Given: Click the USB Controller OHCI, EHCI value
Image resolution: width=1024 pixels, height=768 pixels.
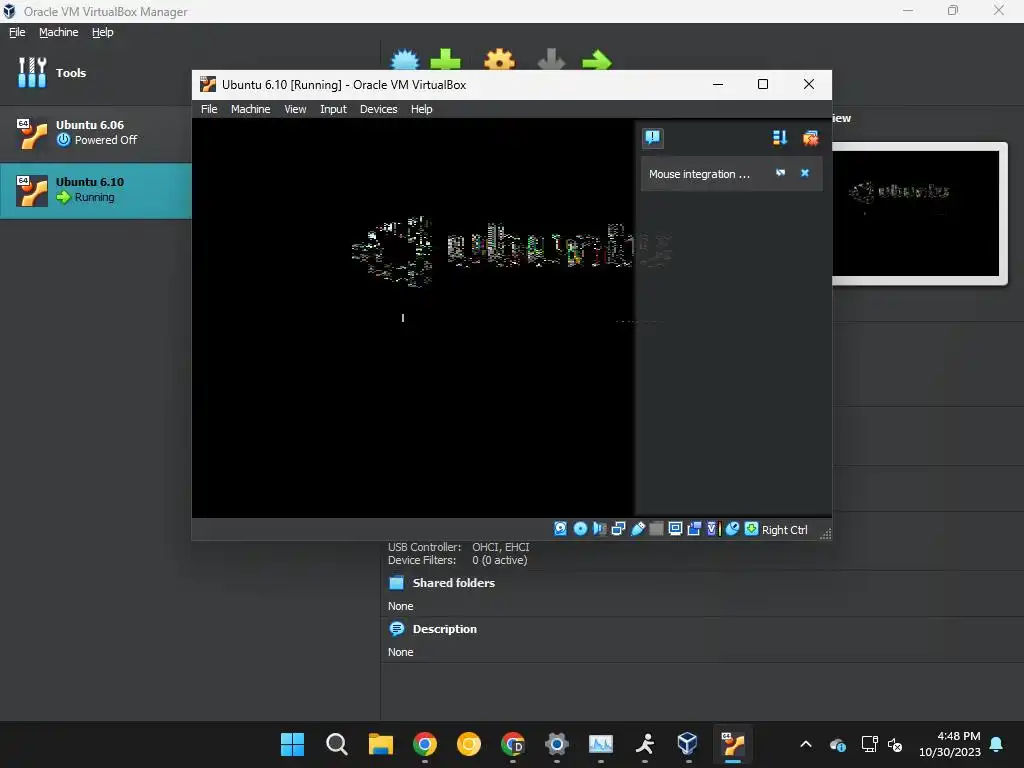Looking at the screenshot, I should coord(500,547).
